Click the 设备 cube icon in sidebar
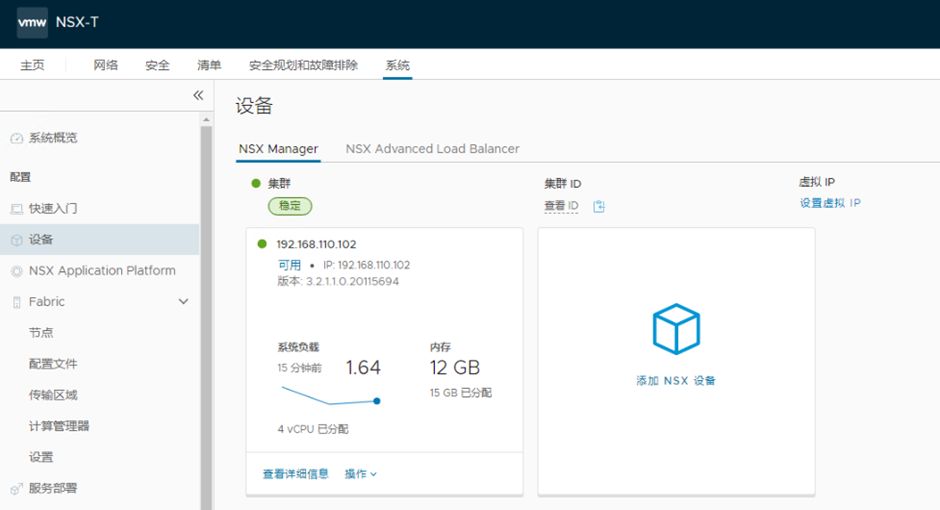 pyautogui.click(x=17, y=240)
